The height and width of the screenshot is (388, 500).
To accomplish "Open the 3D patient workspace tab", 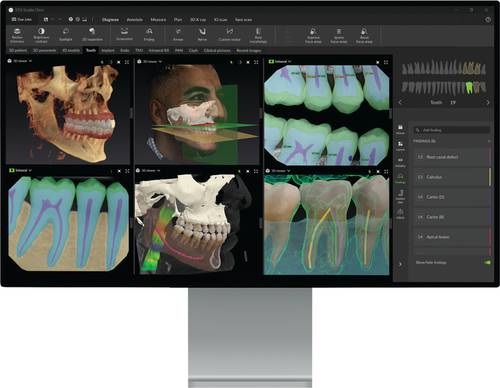I will 18,50.
